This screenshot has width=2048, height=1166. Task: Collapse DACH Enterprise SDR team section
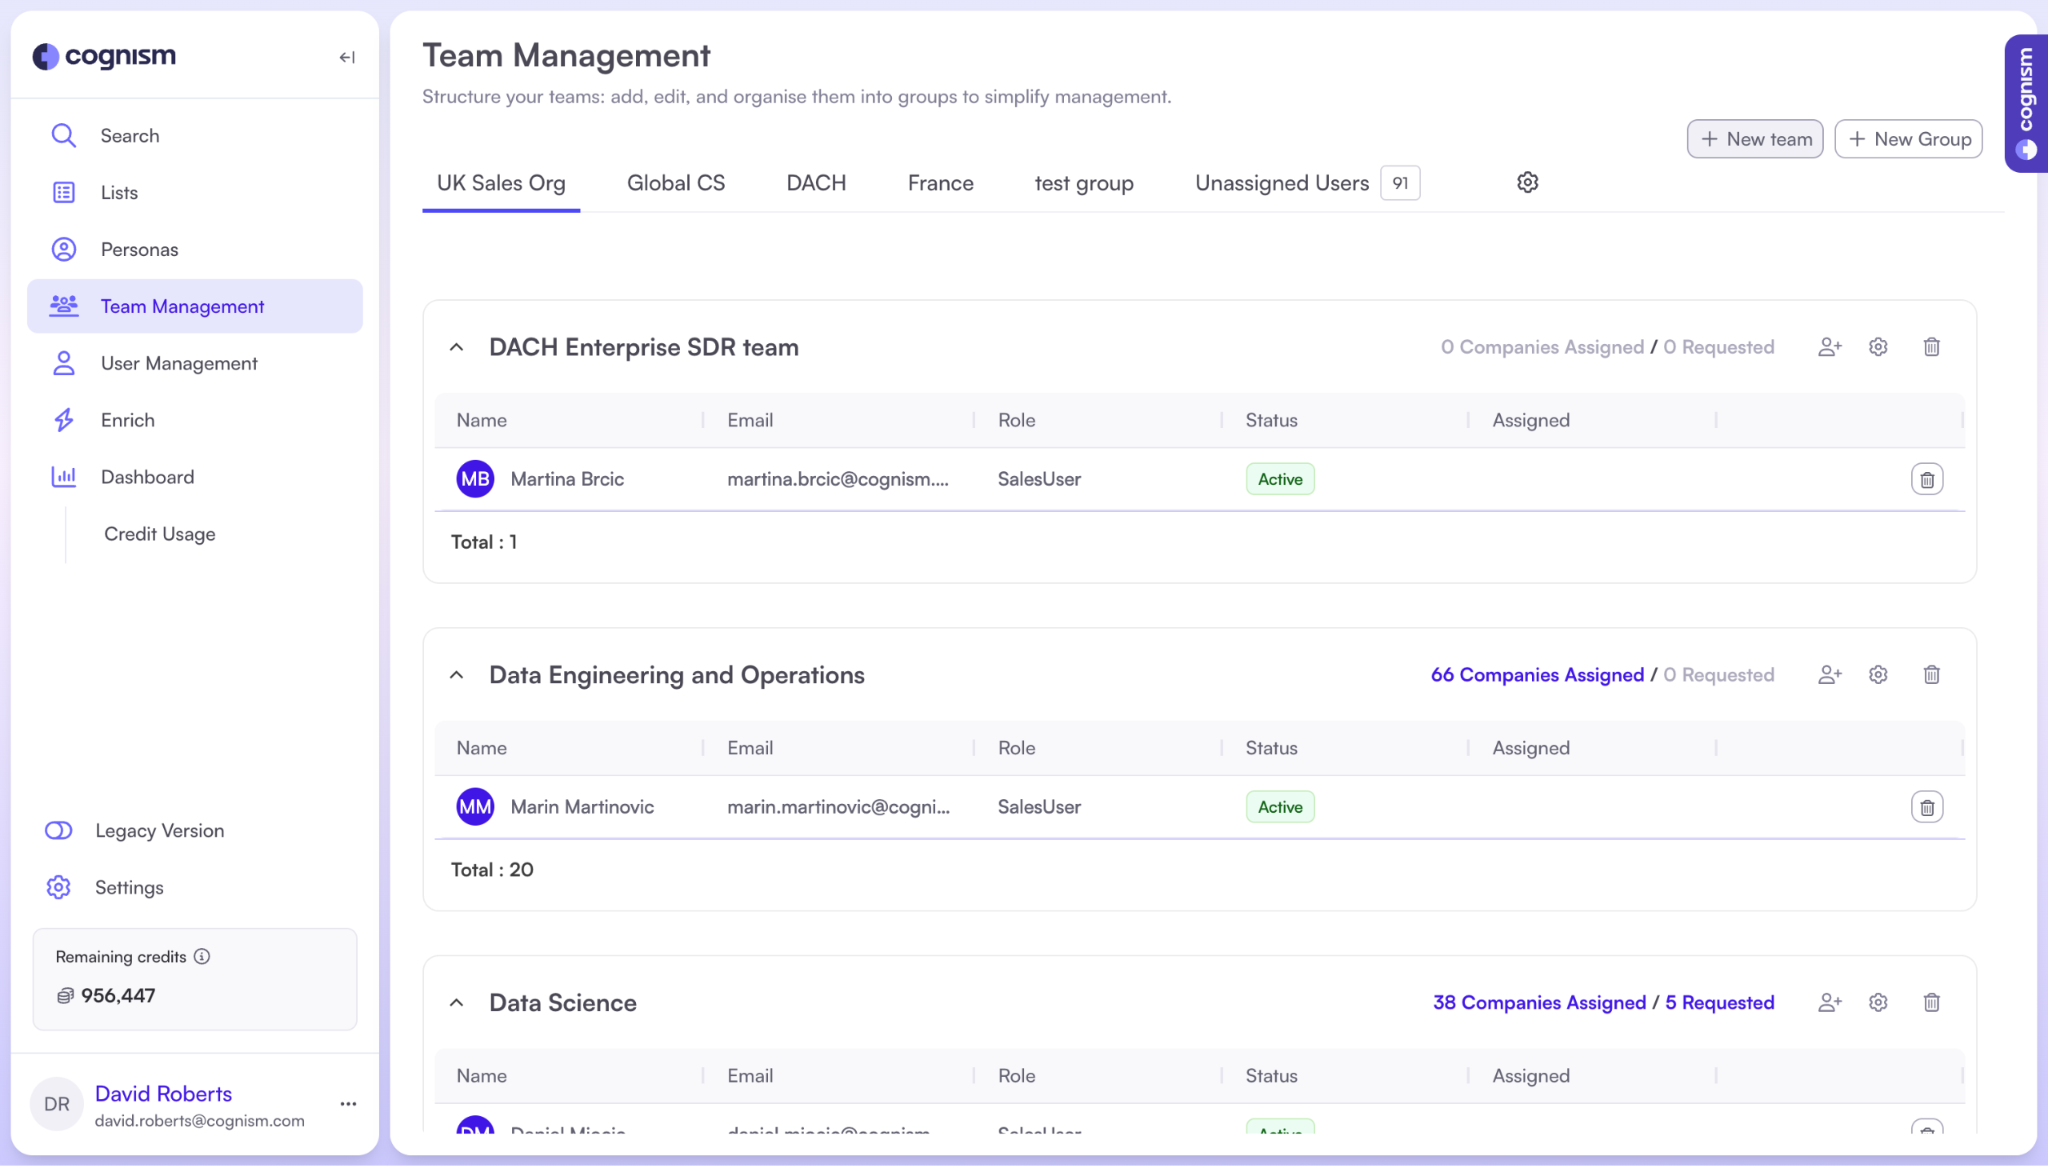click(457, 347)
